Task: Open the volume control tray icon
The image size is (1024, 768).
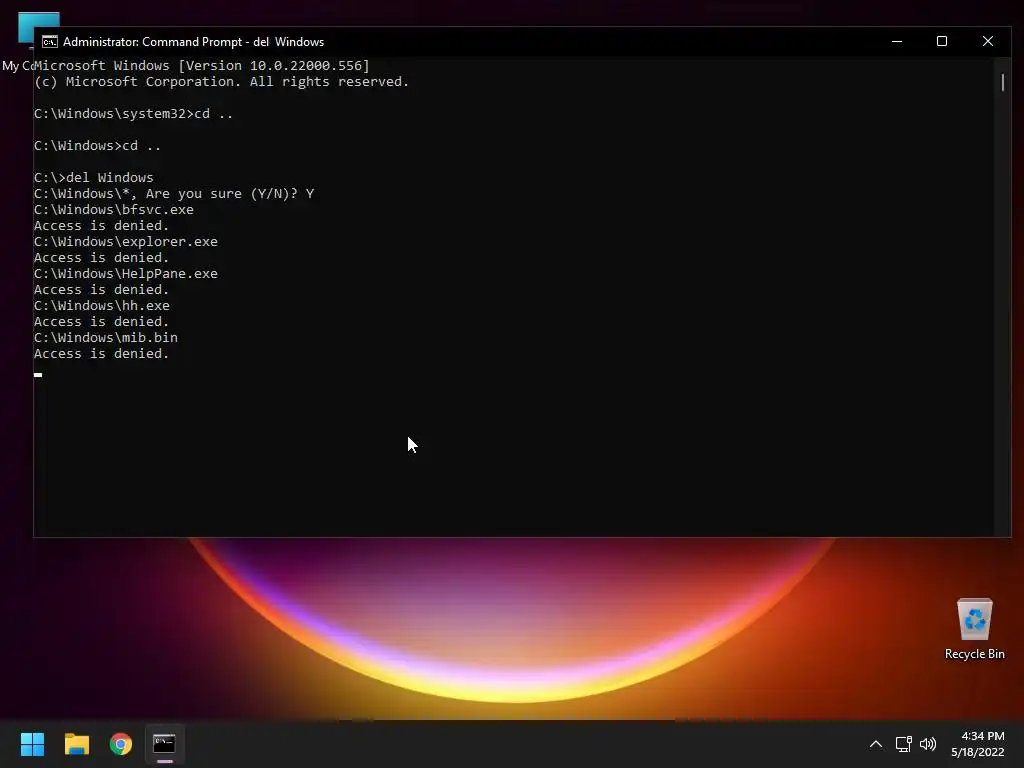Action: (x=927, y=744)
